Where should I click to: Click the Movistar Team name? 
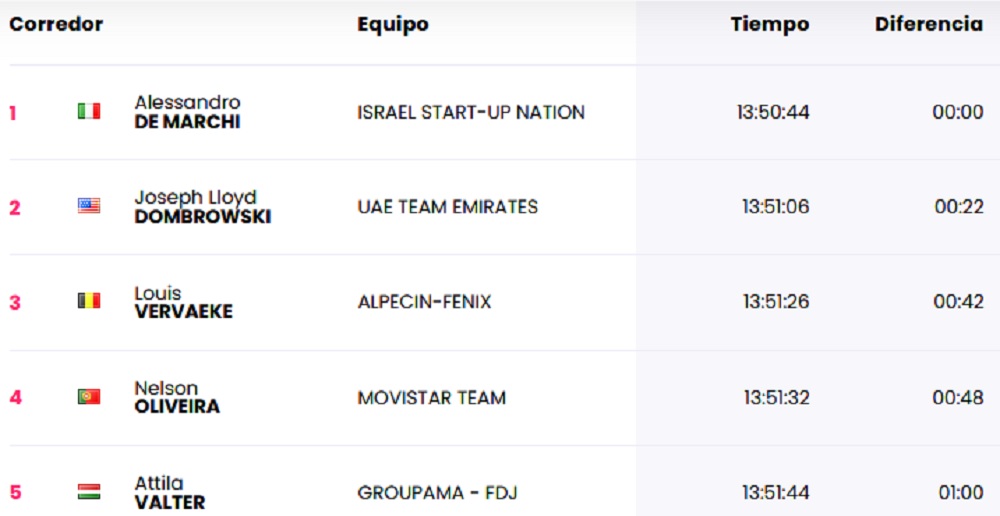[x=431, y=397]
